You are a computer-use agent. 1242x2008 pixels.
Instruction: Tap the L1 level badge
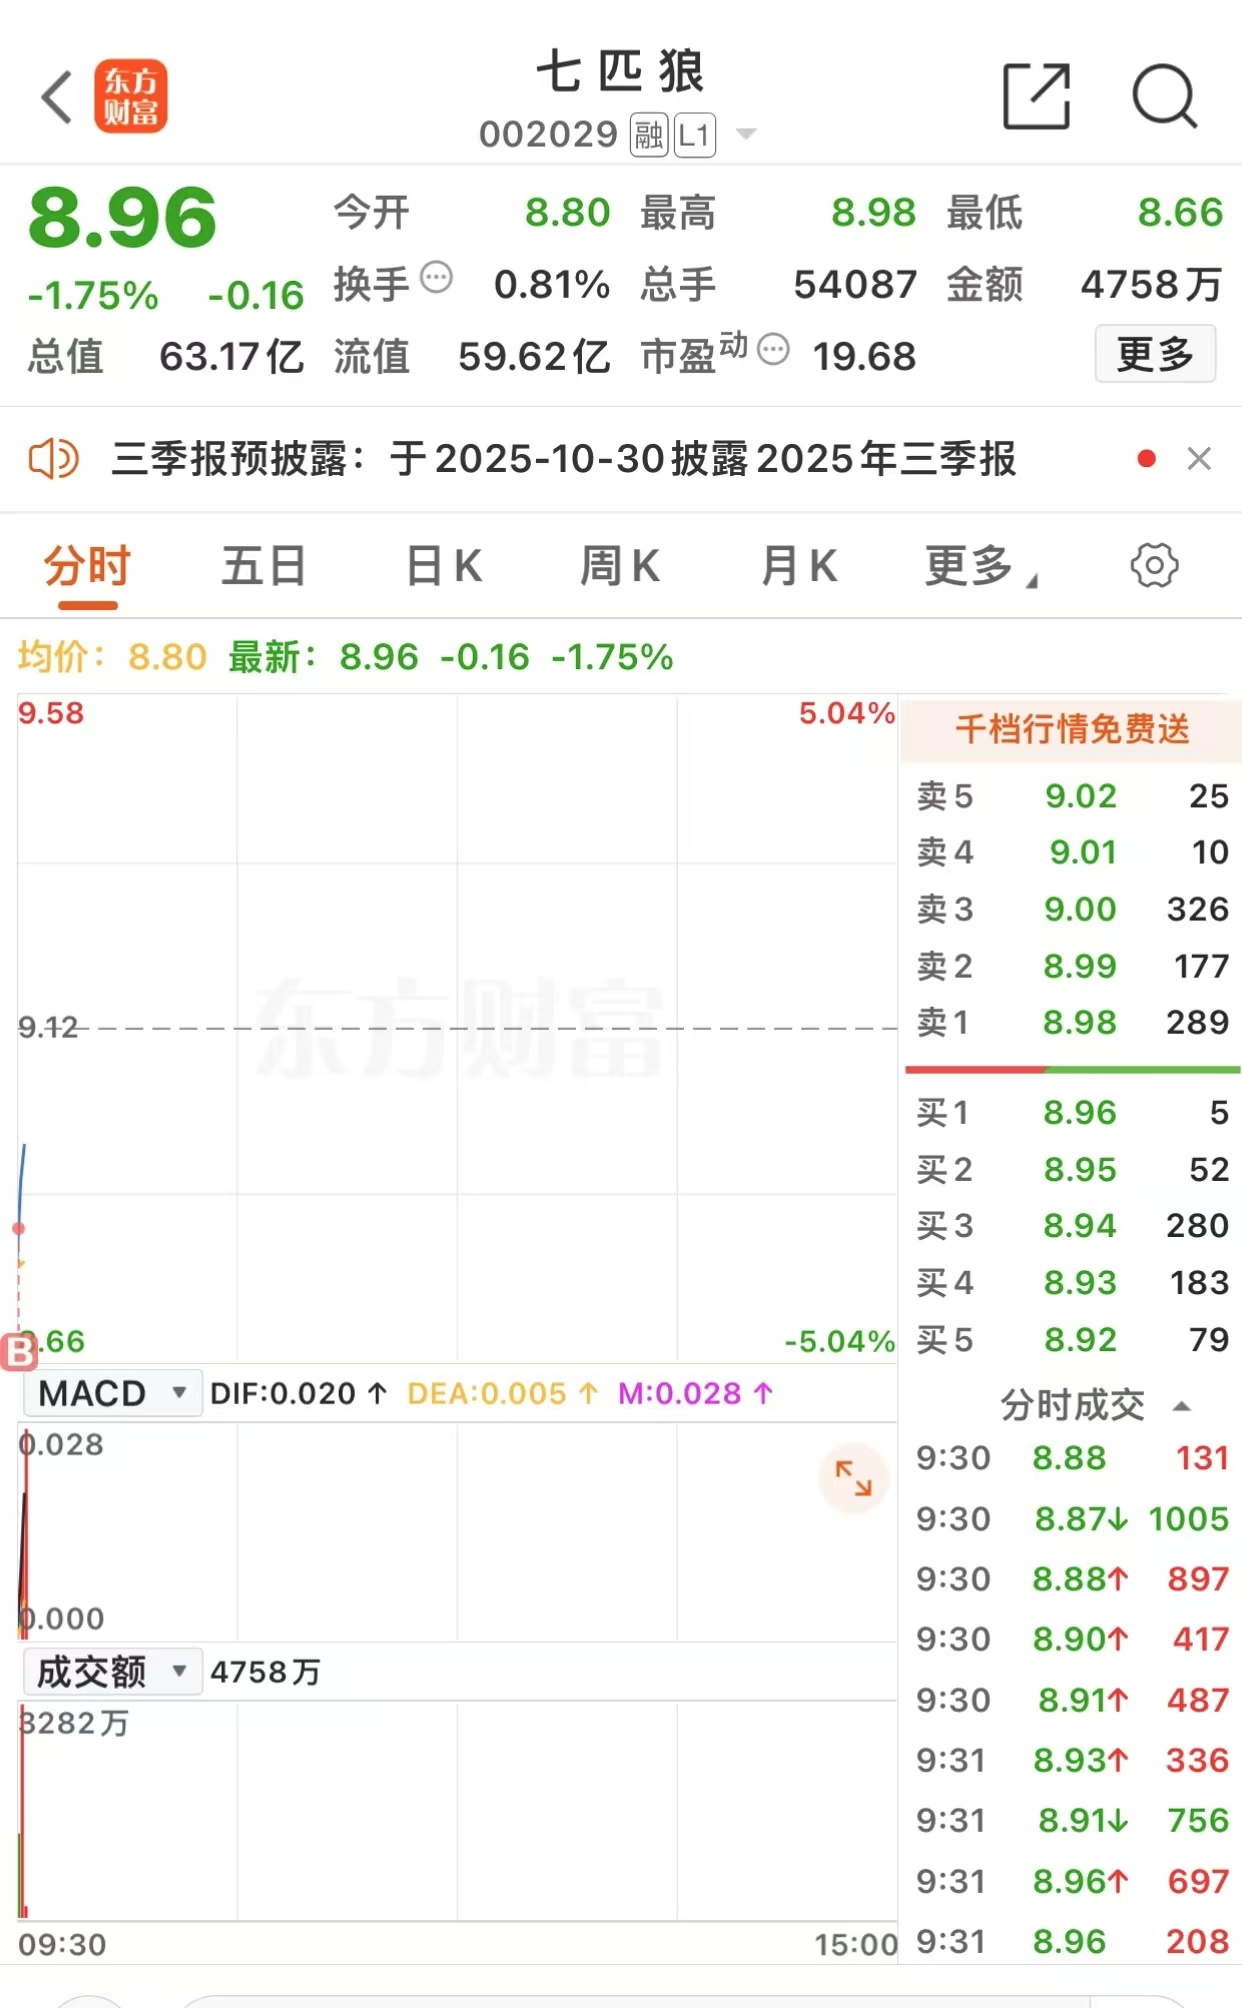tap(695, 135)
